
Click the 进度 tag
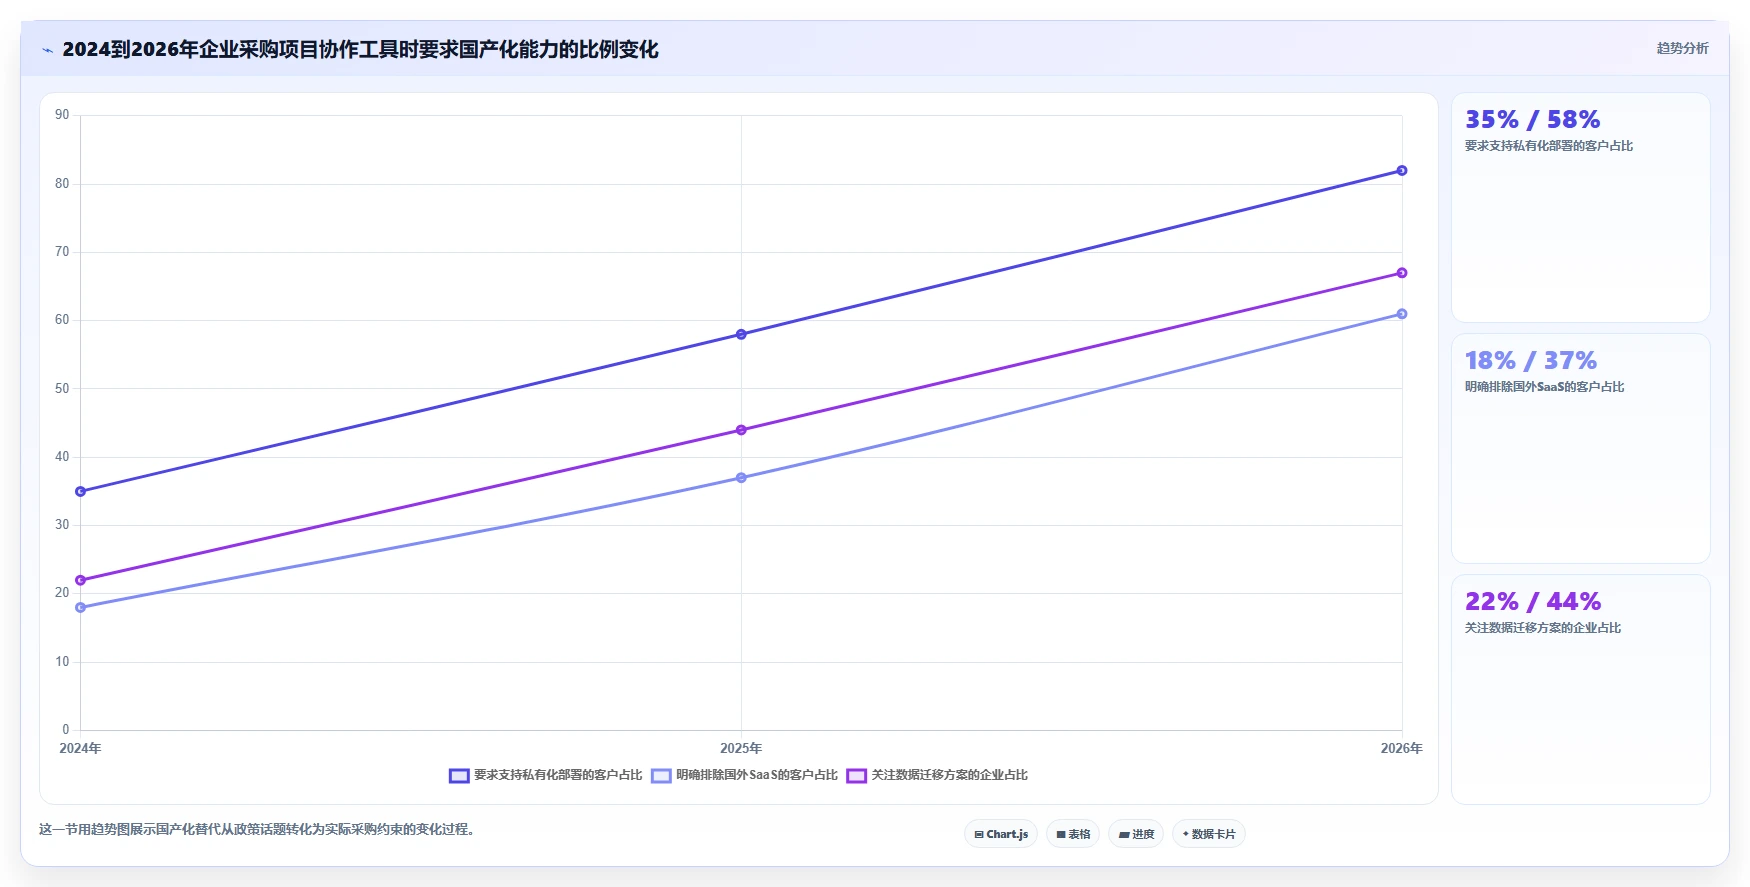[x=1136, y=834]
